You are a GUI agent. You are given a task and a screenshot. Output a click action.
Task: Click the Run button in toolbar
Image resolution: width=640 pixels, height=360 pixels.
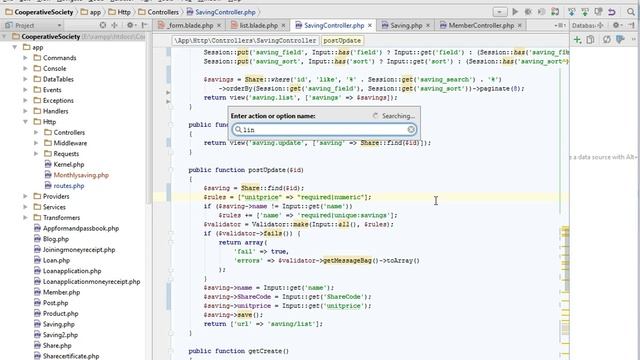tap(515, 12)
